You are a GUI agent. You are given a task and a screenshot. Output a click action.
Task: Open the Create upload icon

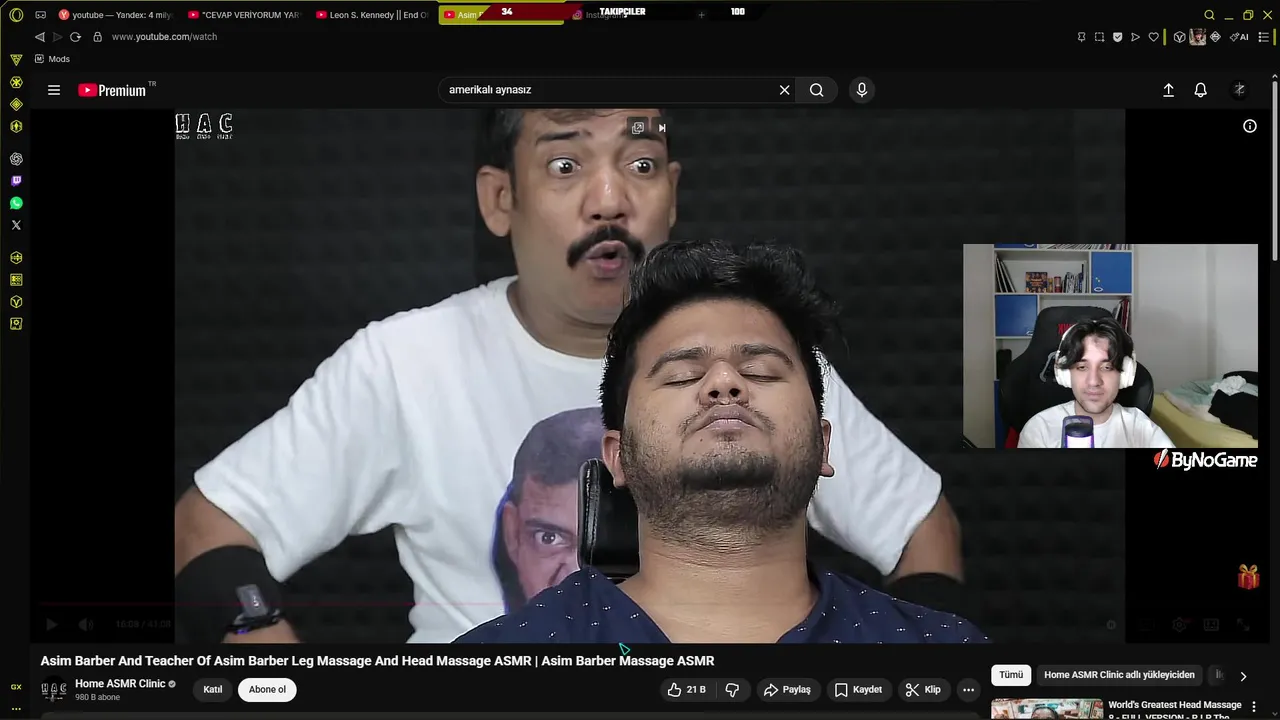pos(1168,90)
